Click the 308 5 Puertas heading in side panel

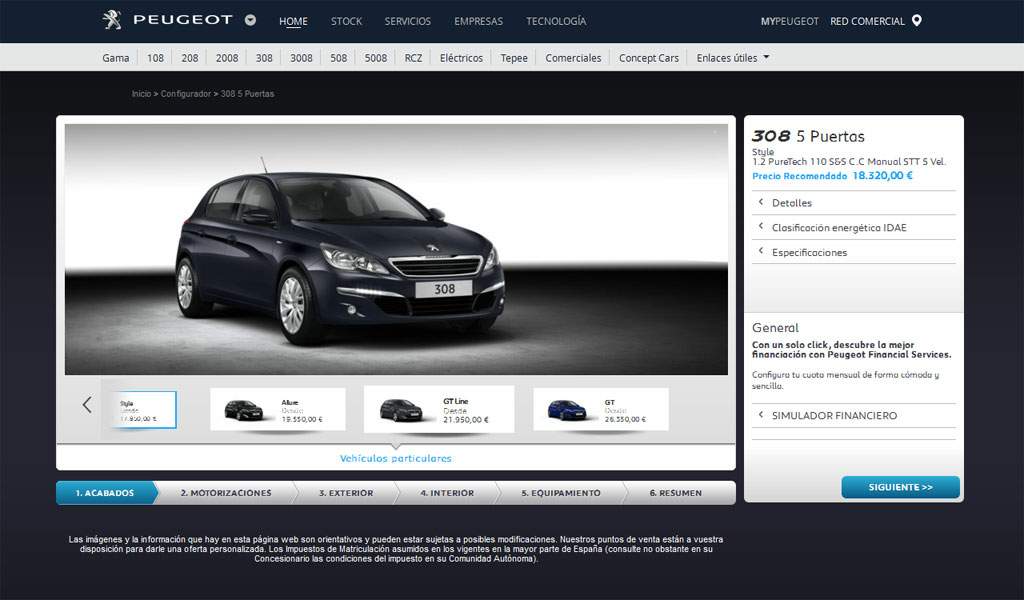tap(808, 136)
